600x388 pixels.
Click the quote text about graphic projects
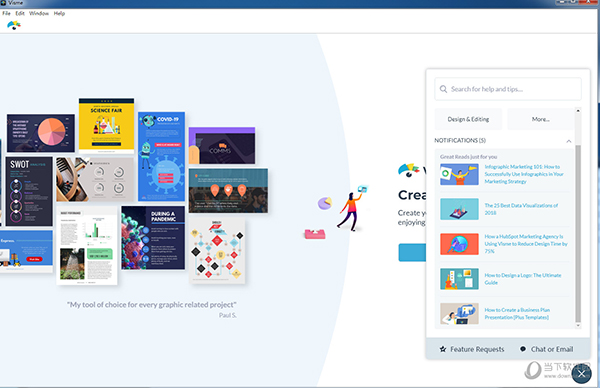pyautogui.click(x=152, y=305)
